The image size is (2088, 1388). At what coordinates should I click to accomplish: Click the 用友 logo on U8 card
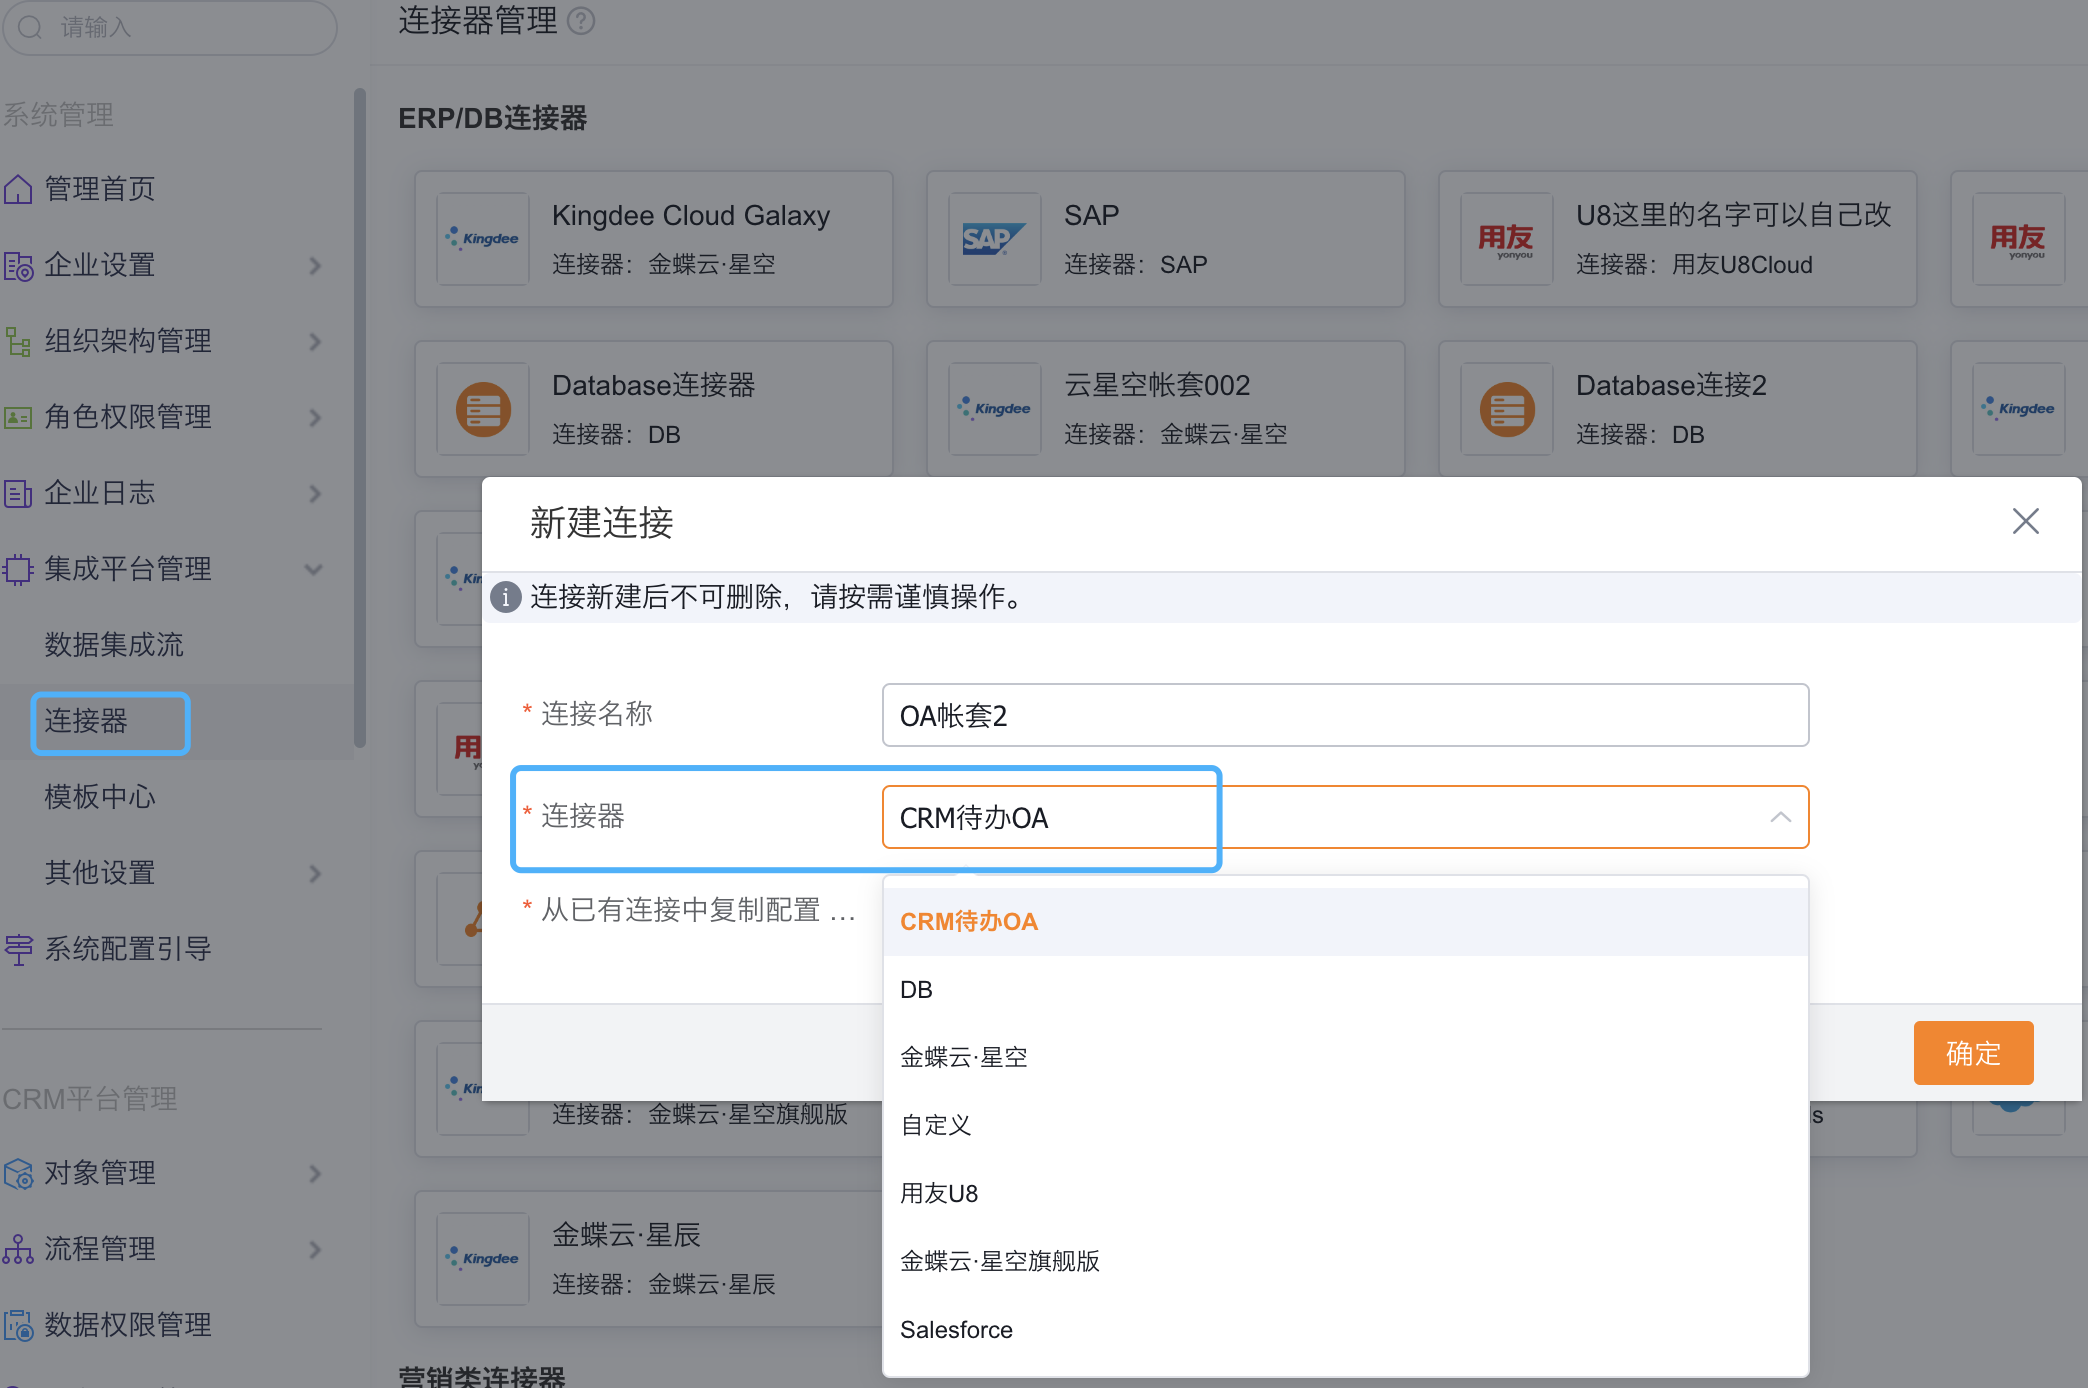(x=1507, y=239)
